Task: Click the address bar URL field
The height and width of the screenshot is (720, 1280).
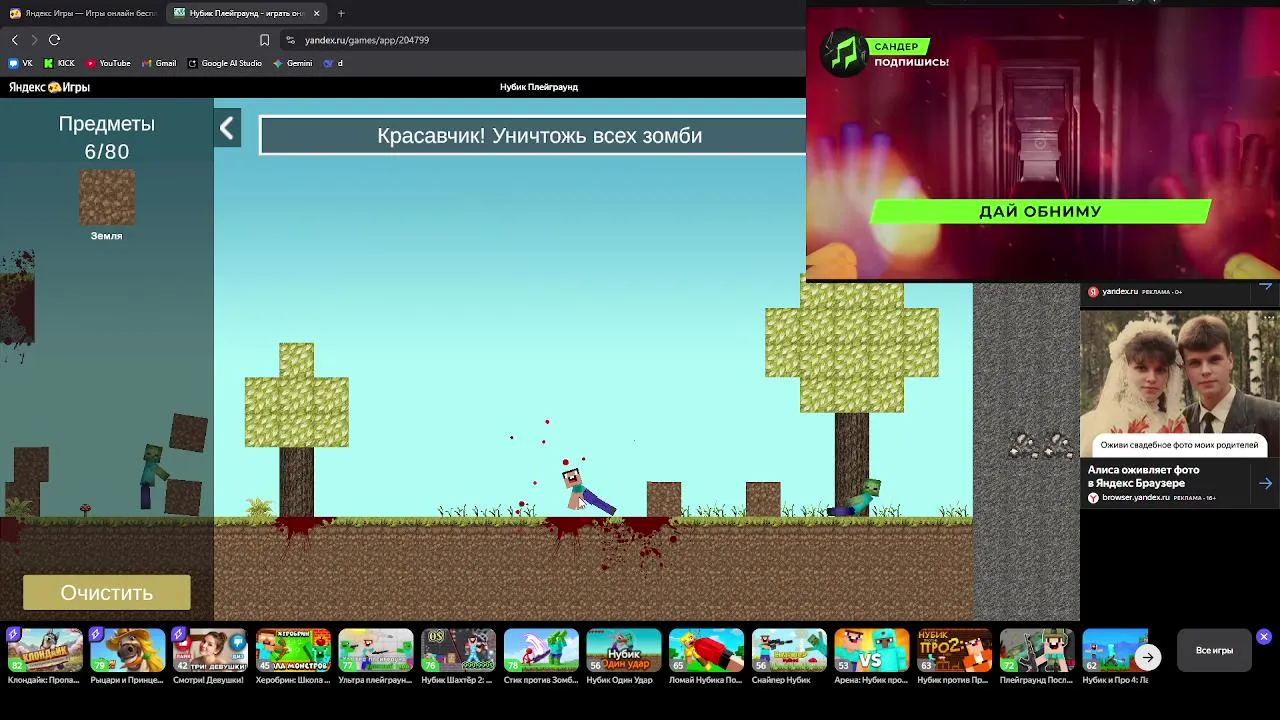Action: 540,40
